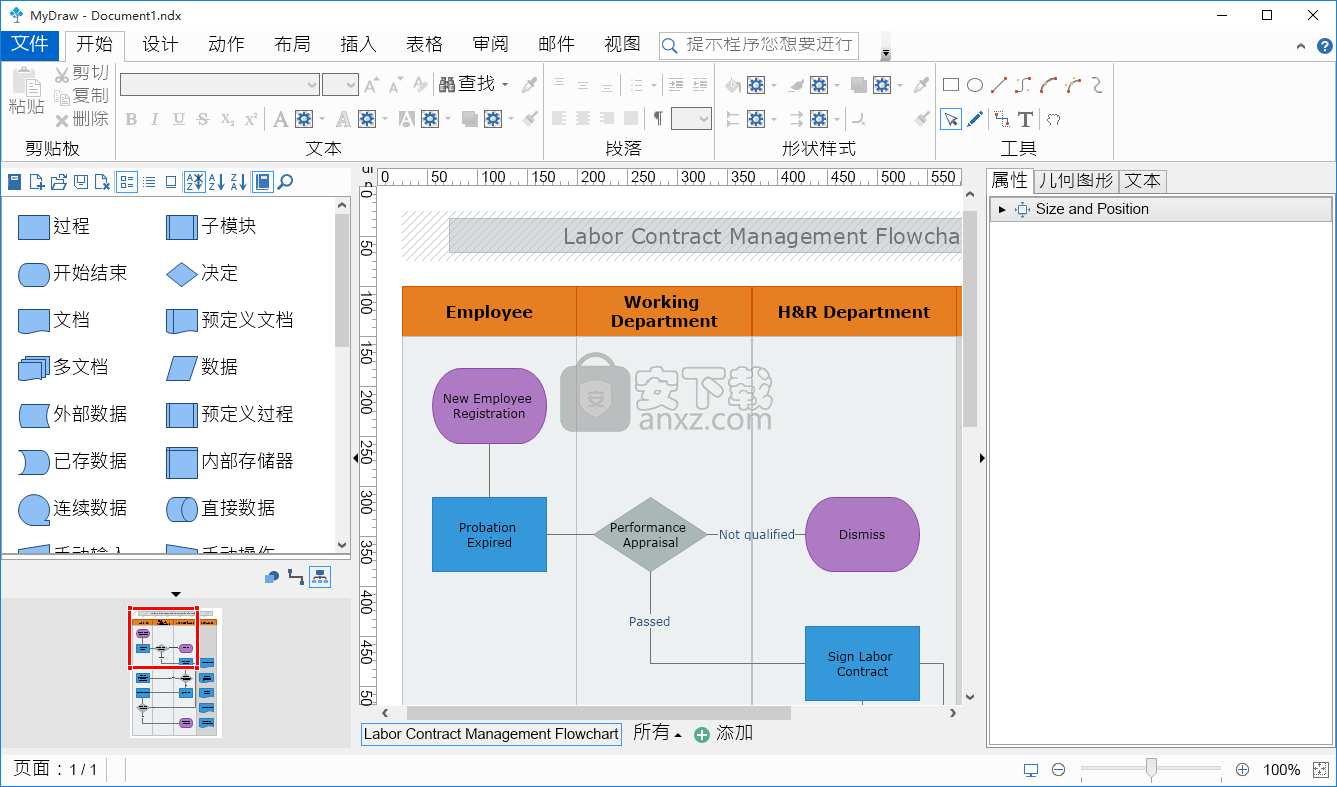Click the connector routing icon above pan view

pyautogui.click(x=296, y=576)
